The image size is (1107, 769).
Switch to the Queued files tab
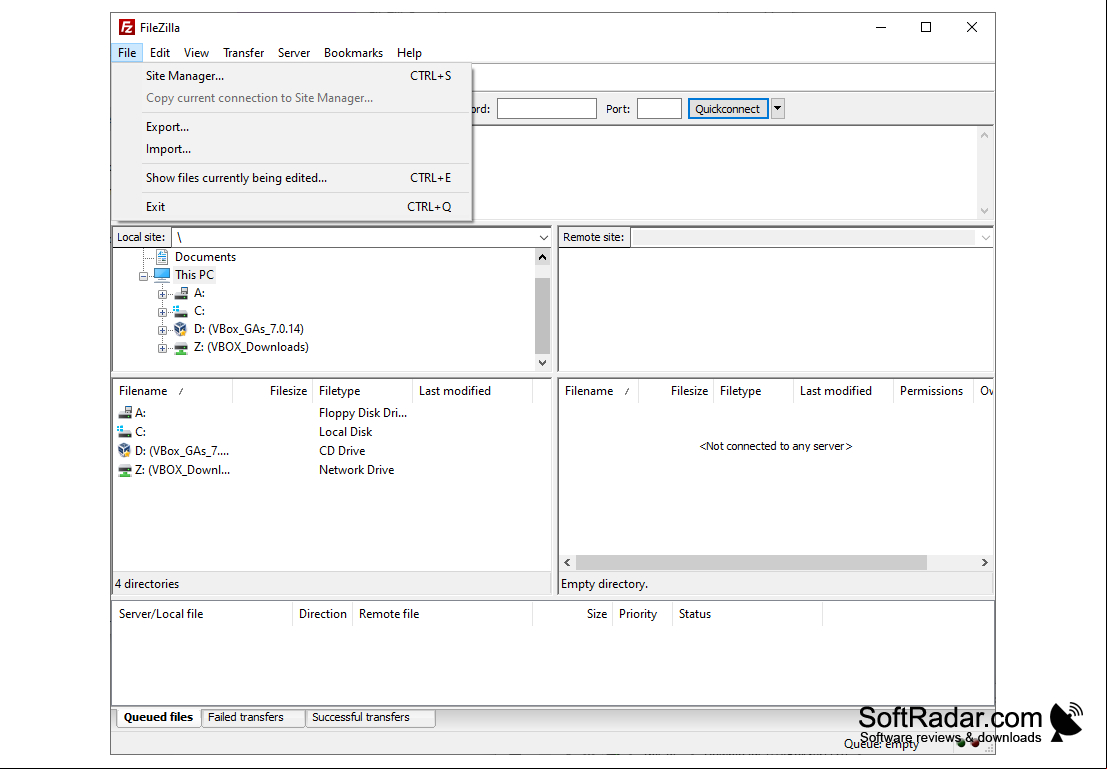point(158,717)
